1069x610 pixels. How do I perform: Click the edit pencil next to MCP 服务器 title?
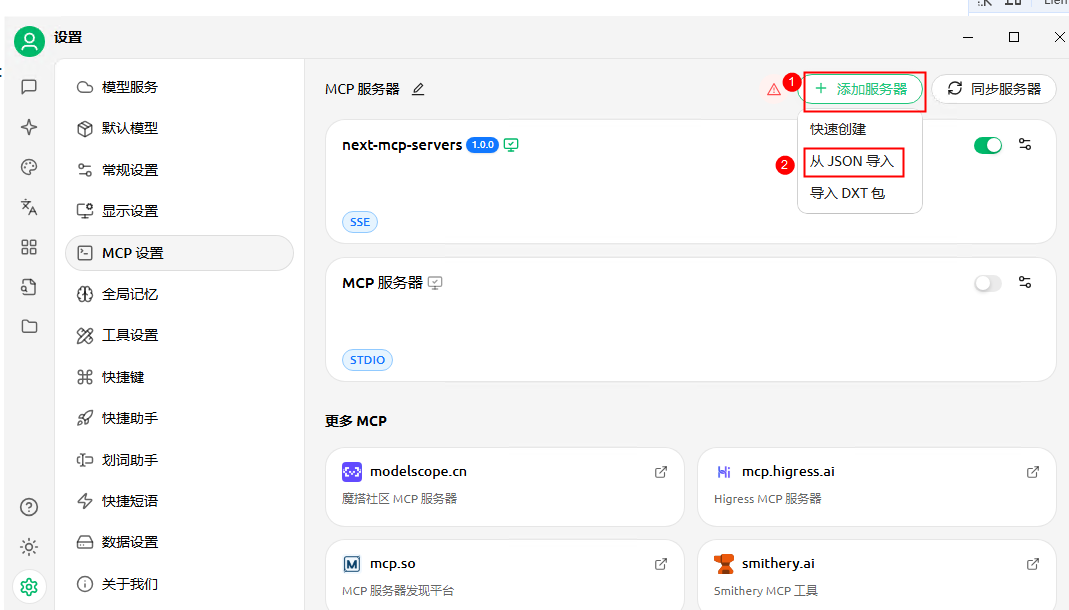[418, 89]
